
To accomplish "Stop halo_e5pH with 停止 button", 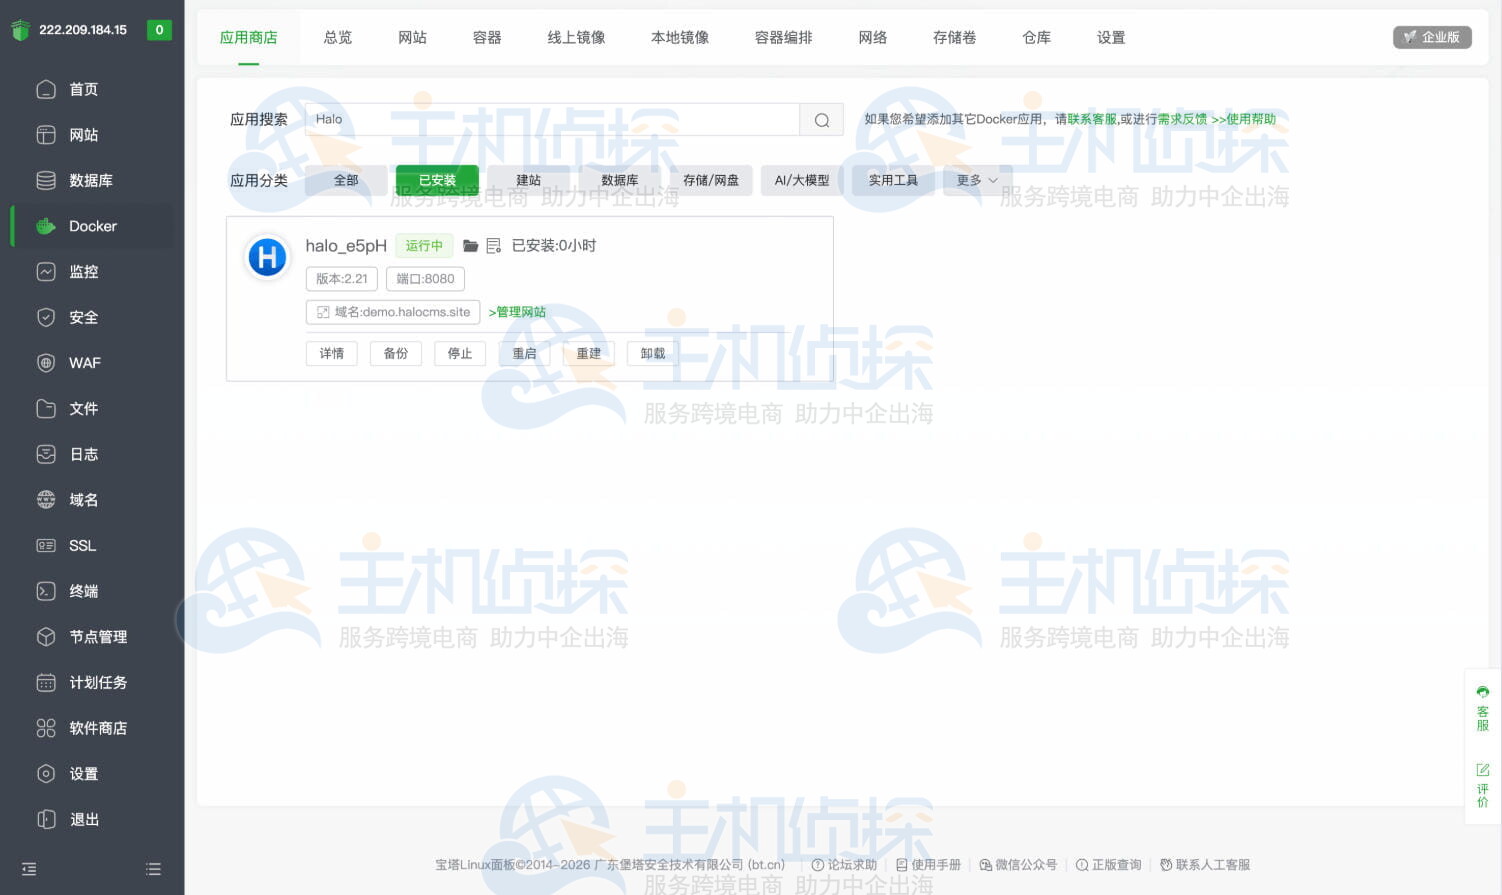I will pos(460,354).
